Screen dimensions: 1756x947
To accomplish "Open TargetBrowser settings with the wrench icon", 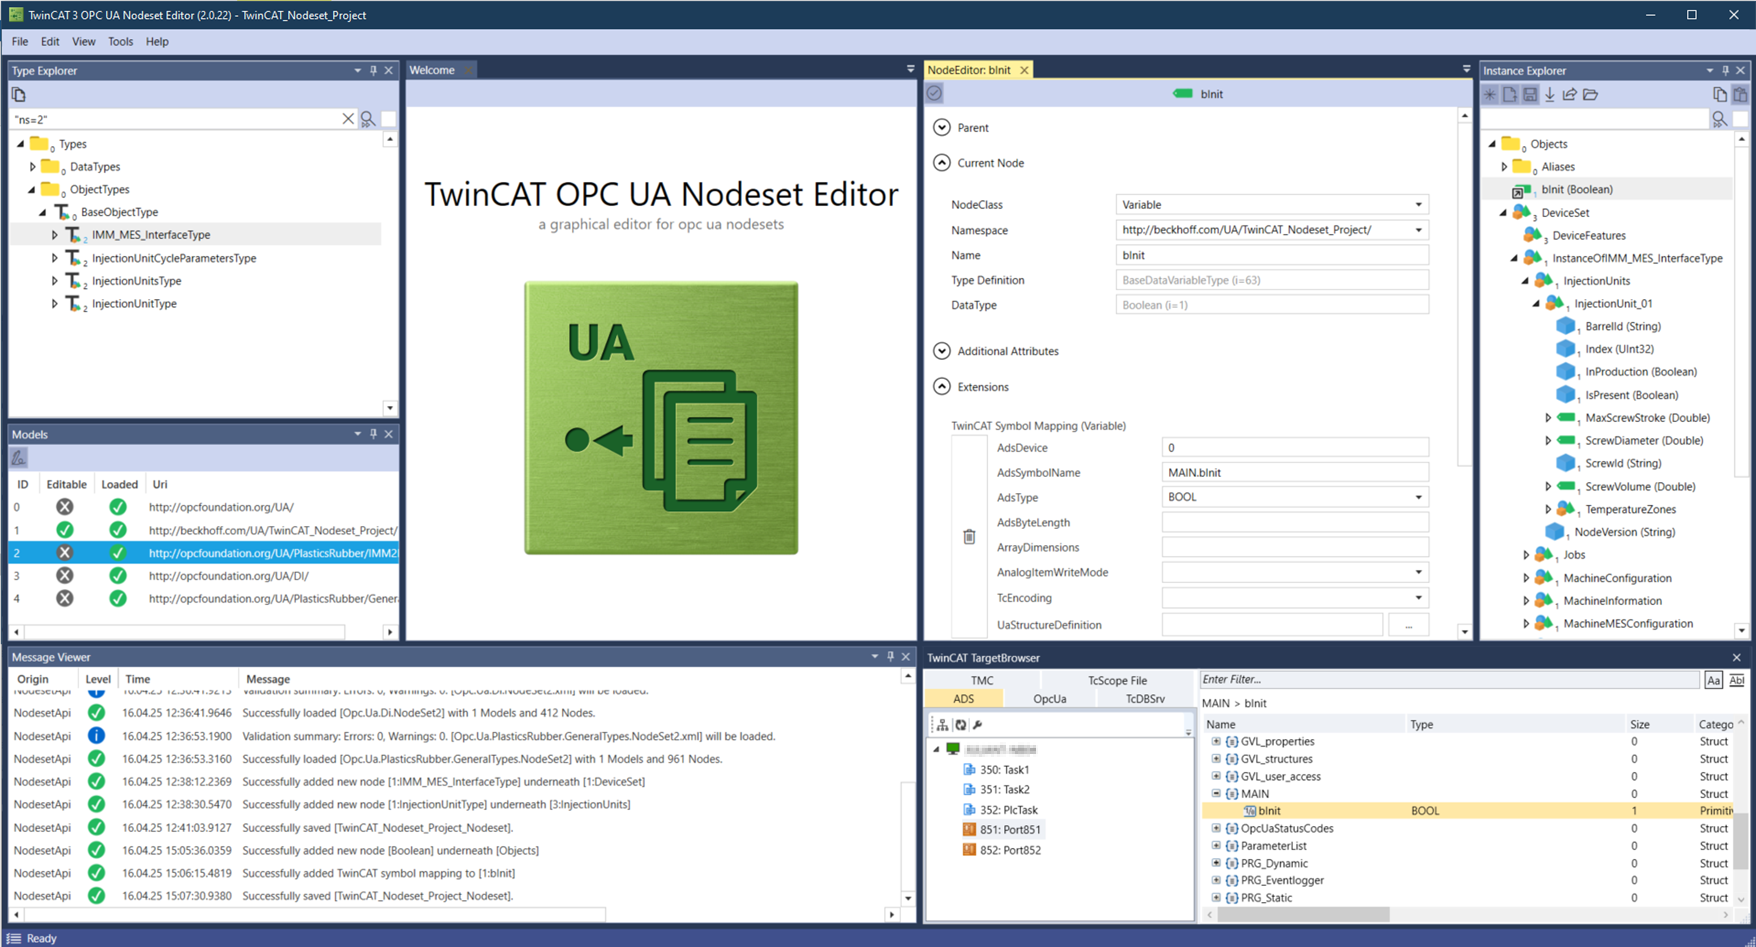I will tap(978, 725).
